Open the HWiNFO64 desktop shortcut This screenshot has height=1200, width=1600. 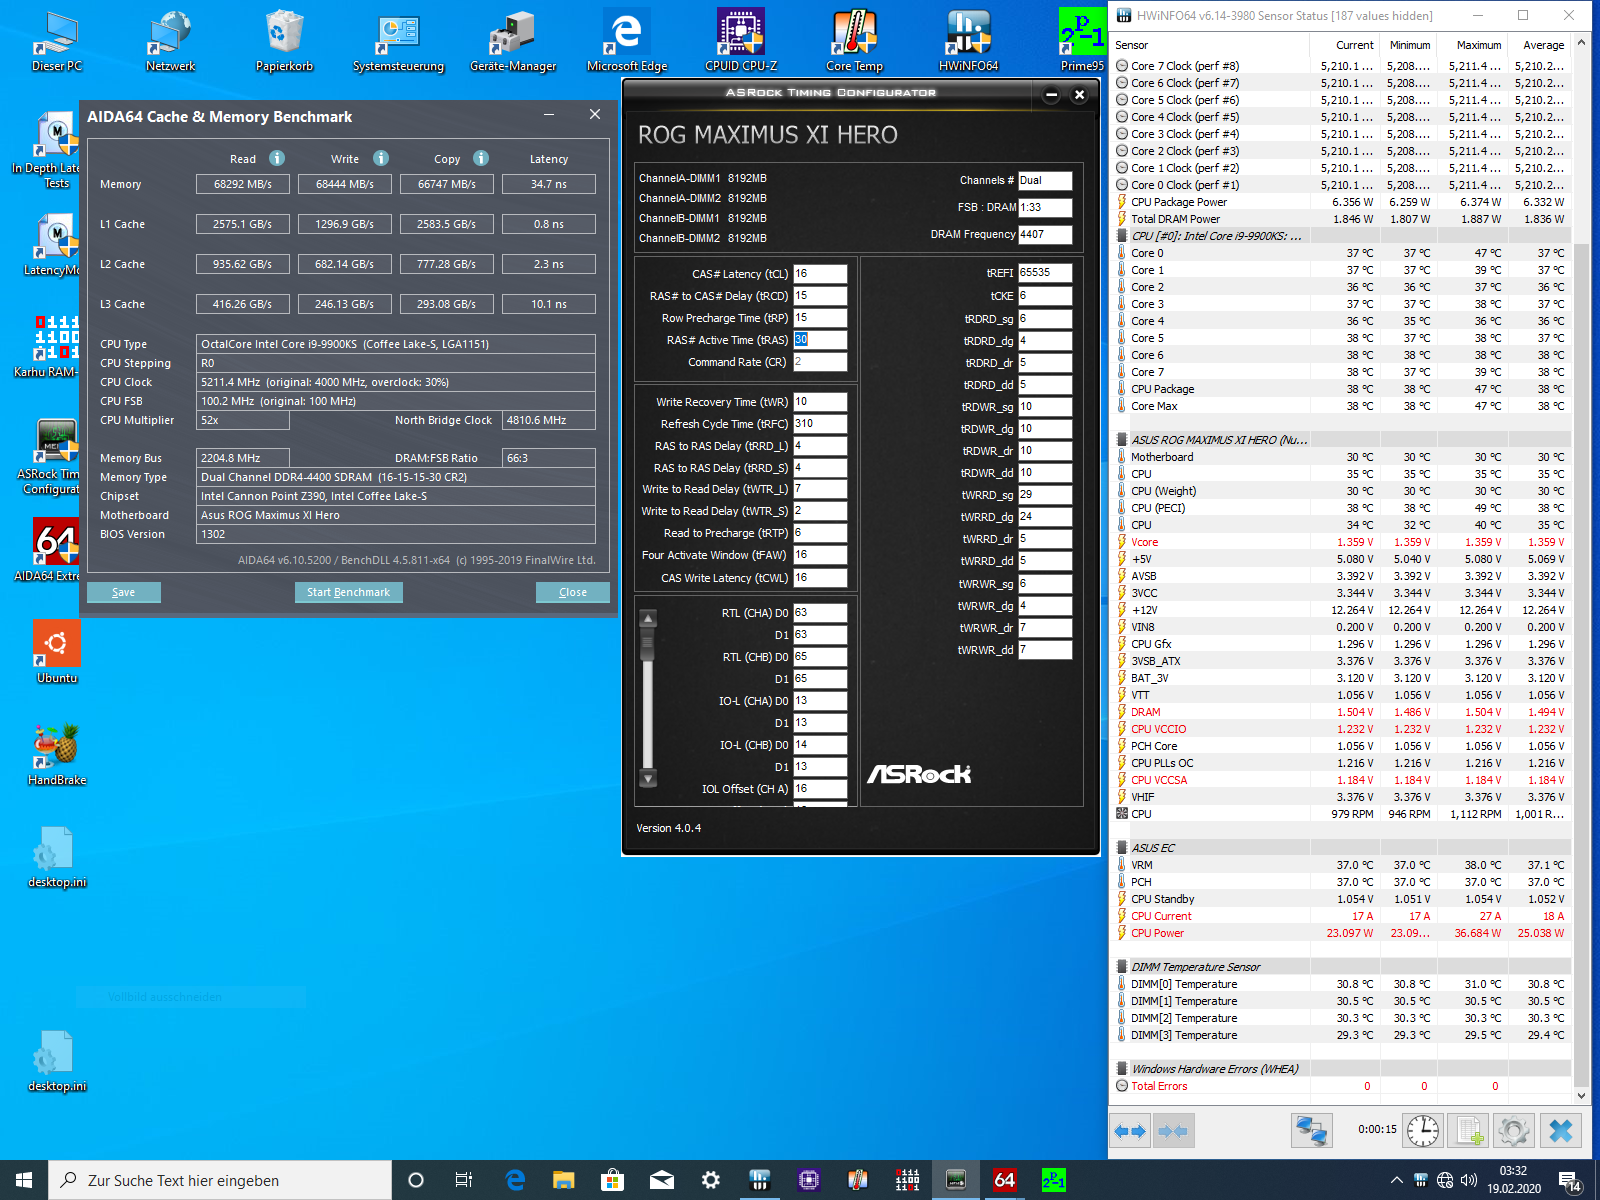(x=968, y=40)
